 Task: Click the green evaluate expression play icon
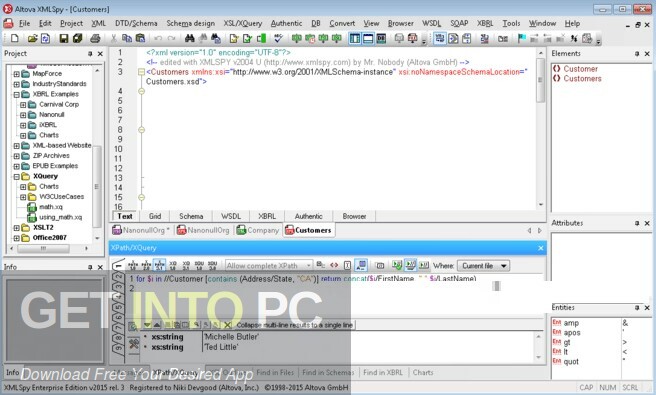(397, 265)
